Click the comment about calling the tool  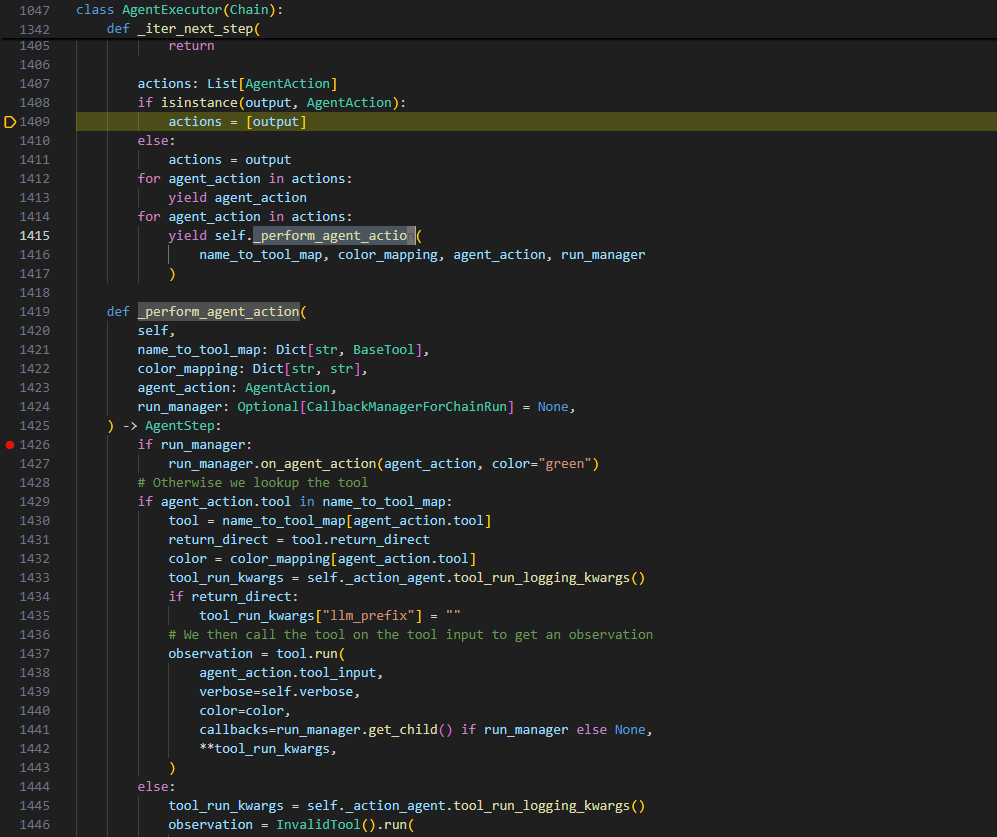(410, 635)
